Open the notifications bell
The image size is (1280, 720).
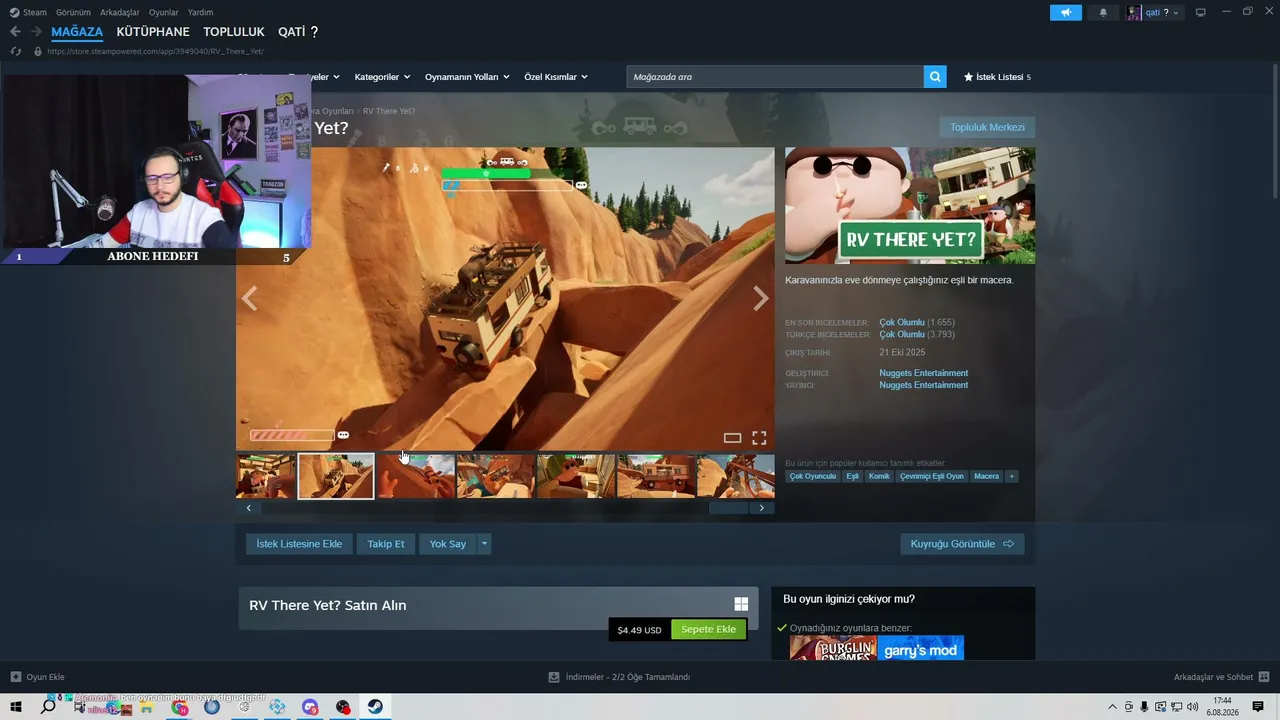(x=1103, y=12)
